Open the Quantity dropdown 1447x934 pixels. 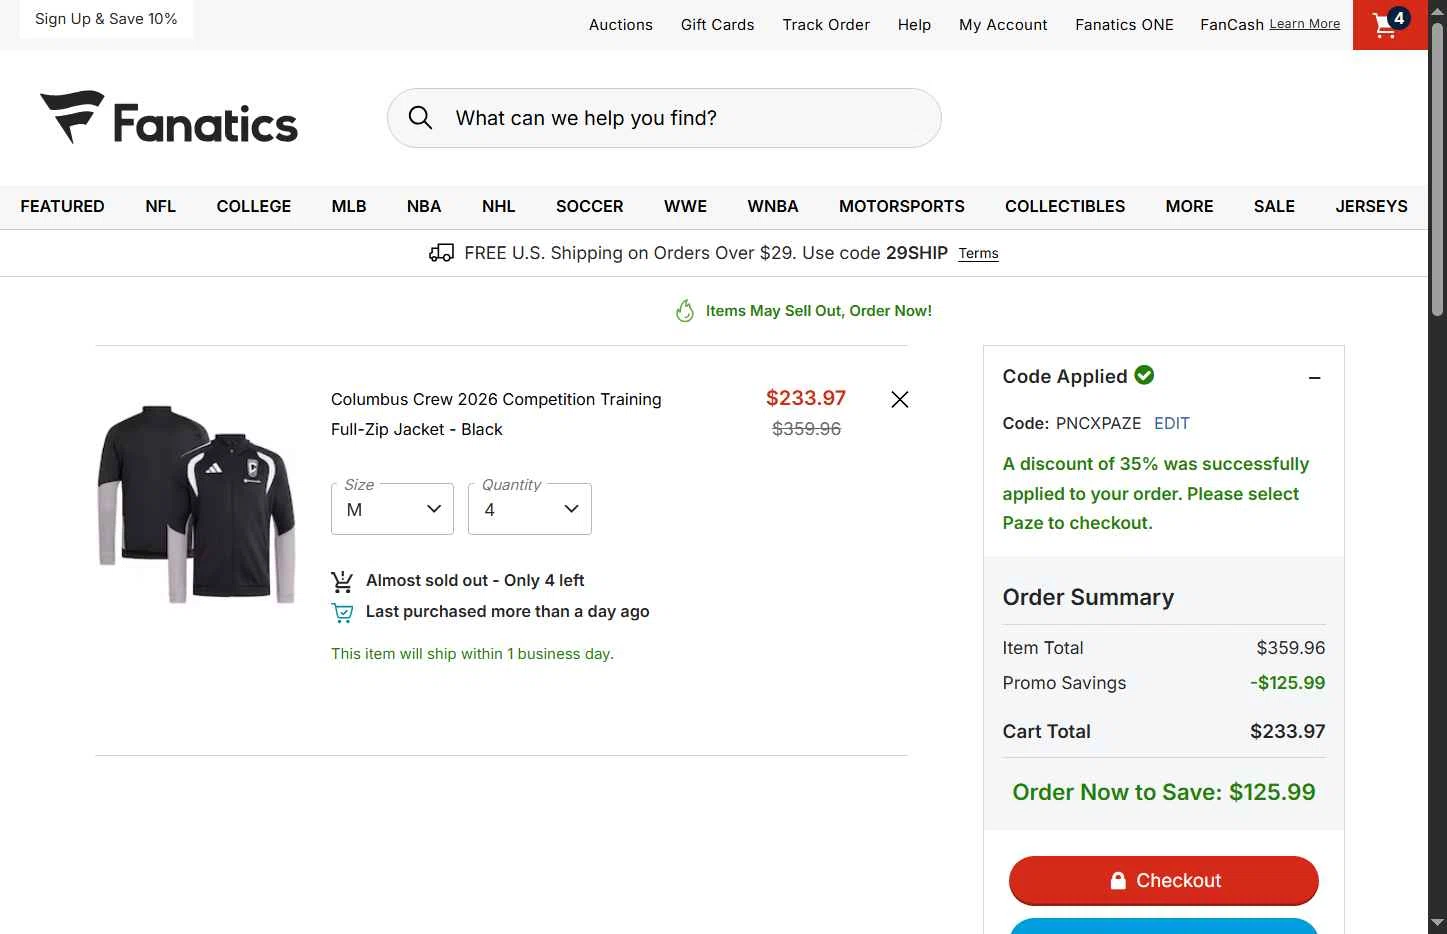pyautogui.click(x=529, y=509)
